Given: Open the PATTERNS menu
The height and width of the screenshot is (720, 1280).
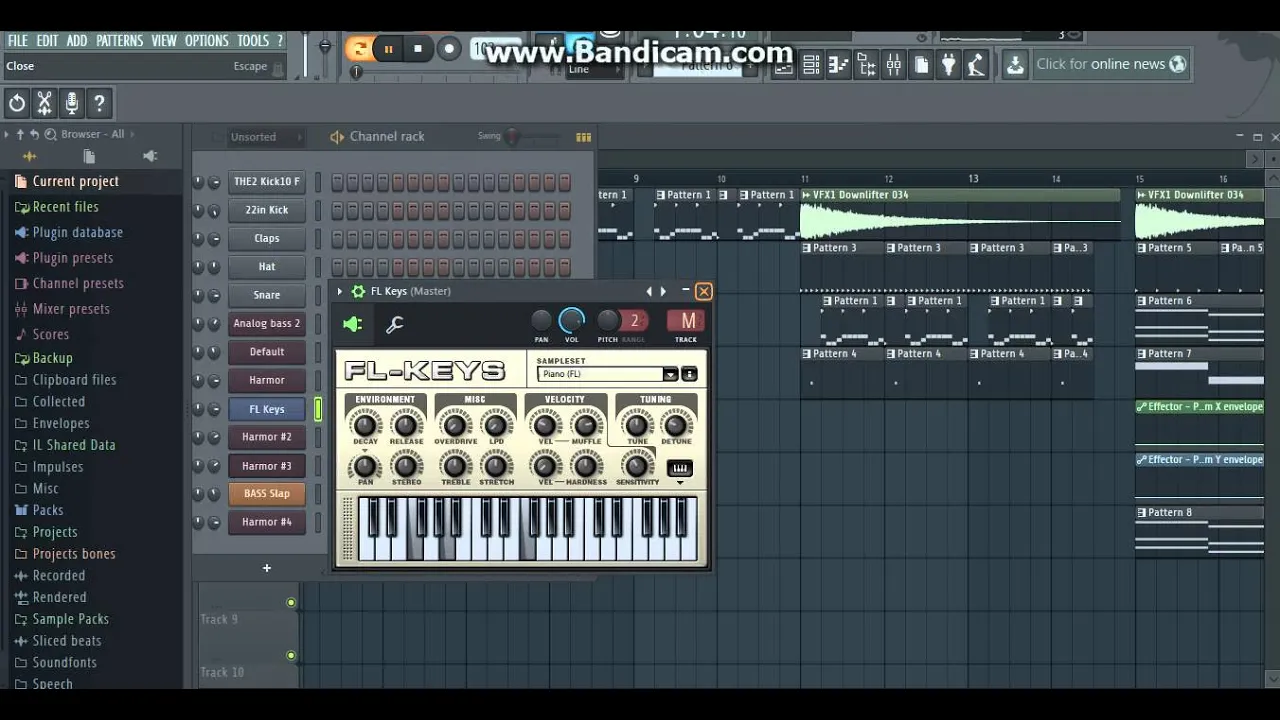Looking at the screenshot, I should click(x=119, y=41).
